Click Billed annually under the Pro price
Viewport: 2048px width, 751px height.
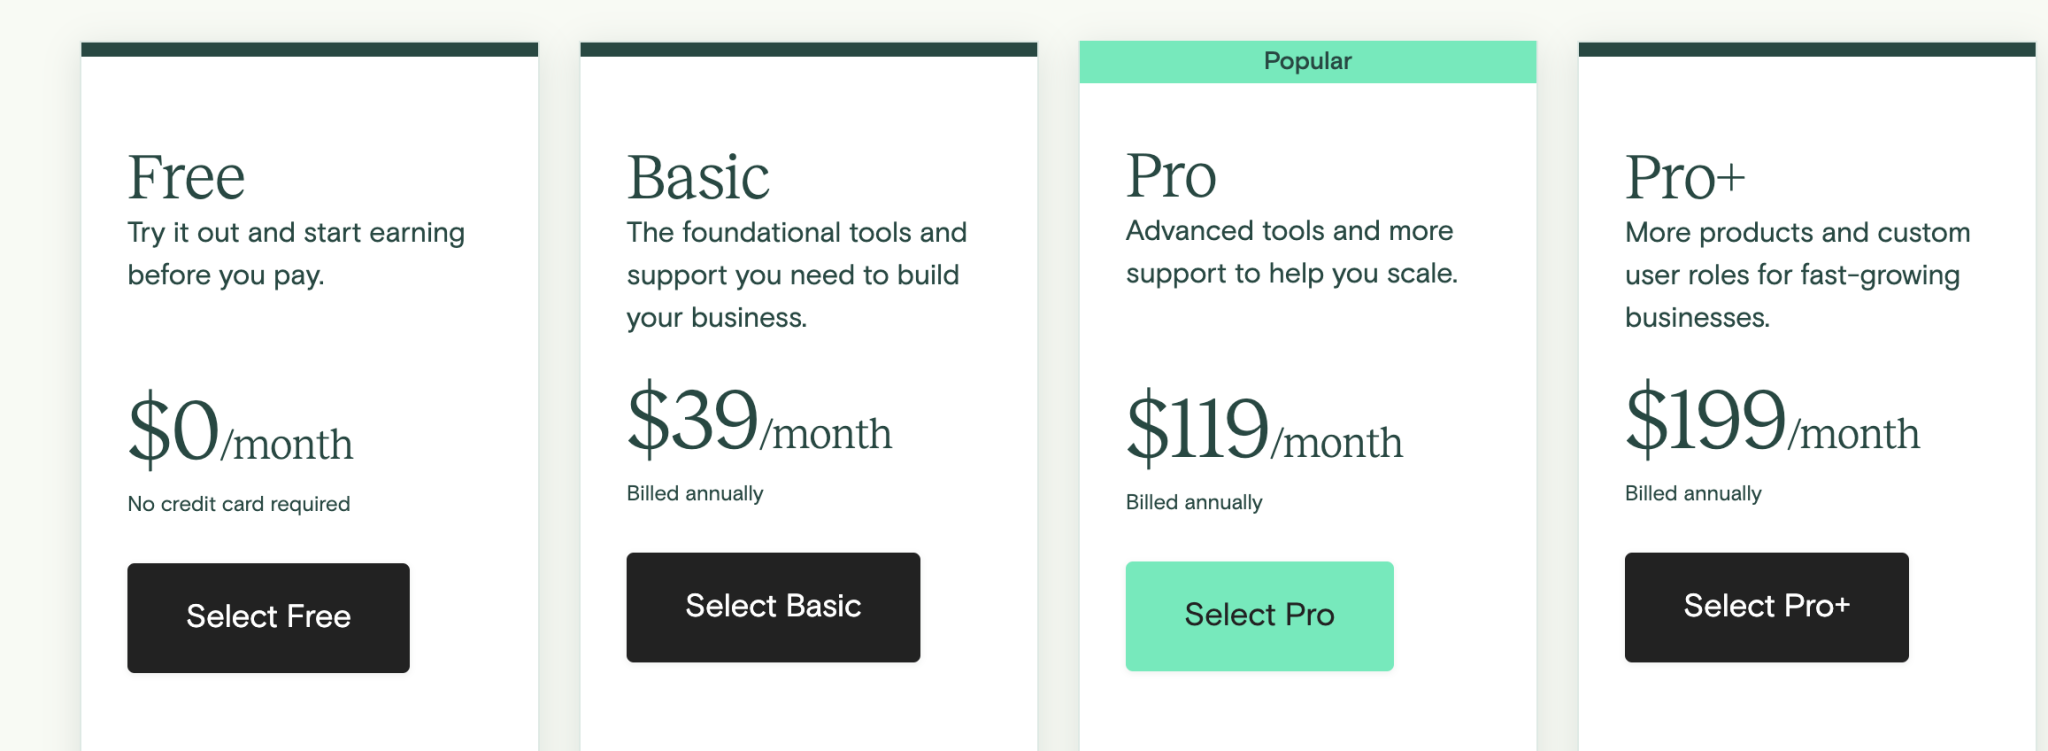click(x=1195, y=501)
